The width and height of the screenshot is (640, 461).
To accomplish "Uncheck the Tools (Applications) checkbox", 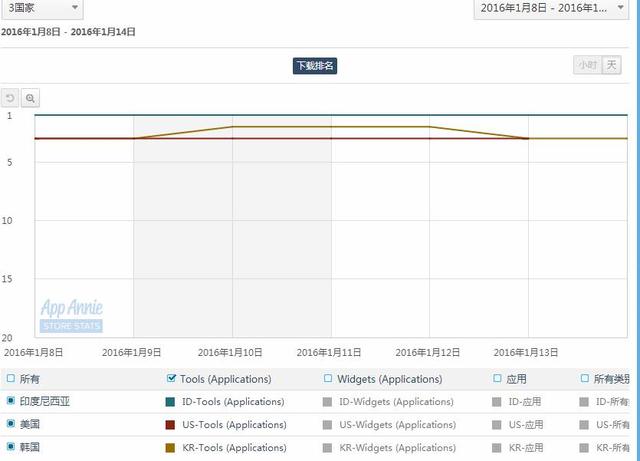I will pyautogui.click(x=171, y=379).
